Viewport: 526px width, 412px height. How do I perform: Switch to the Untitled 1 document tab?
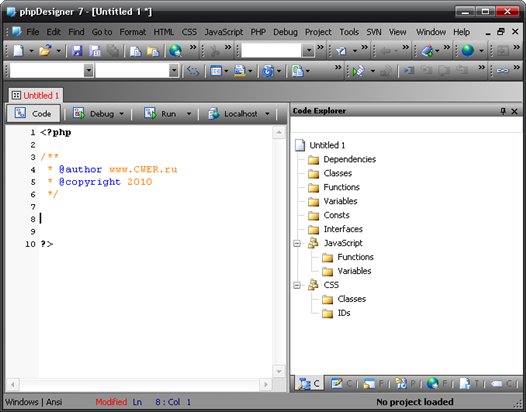point(36,96)
